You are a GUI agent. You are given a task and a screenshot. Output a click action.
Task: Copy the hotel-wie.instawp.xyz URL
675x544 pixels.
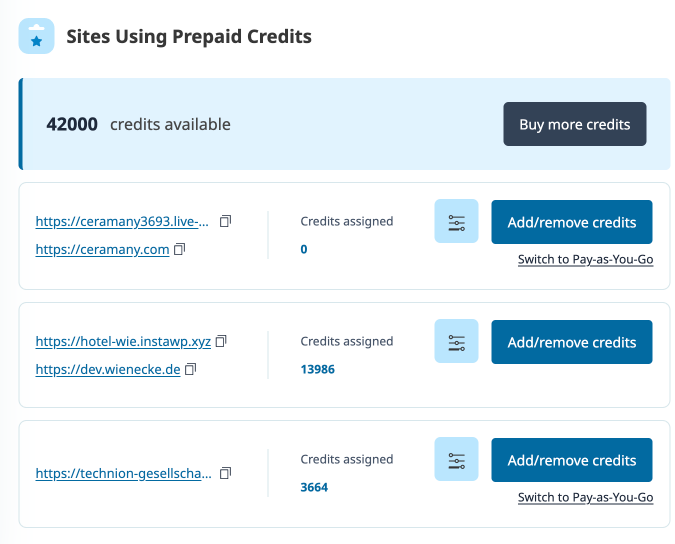[222, 341]
